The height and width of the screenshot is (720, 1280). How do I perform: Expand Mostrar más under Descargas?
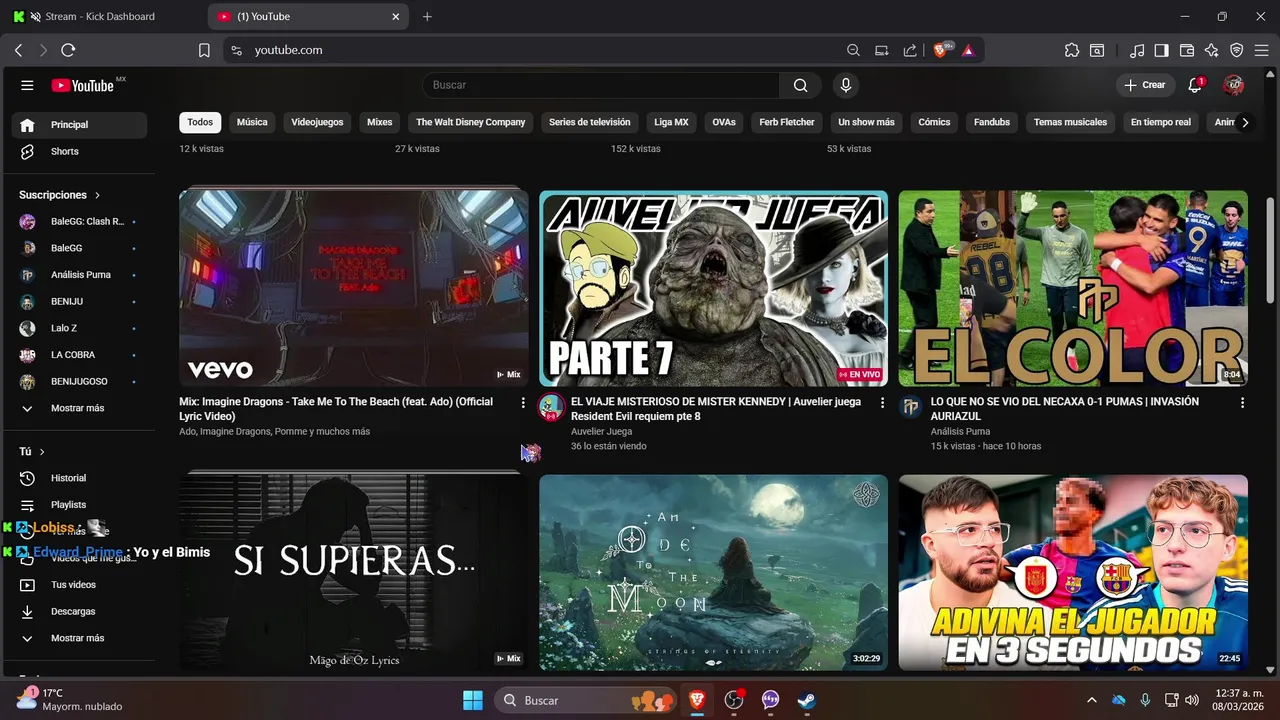tap(77, 638)
